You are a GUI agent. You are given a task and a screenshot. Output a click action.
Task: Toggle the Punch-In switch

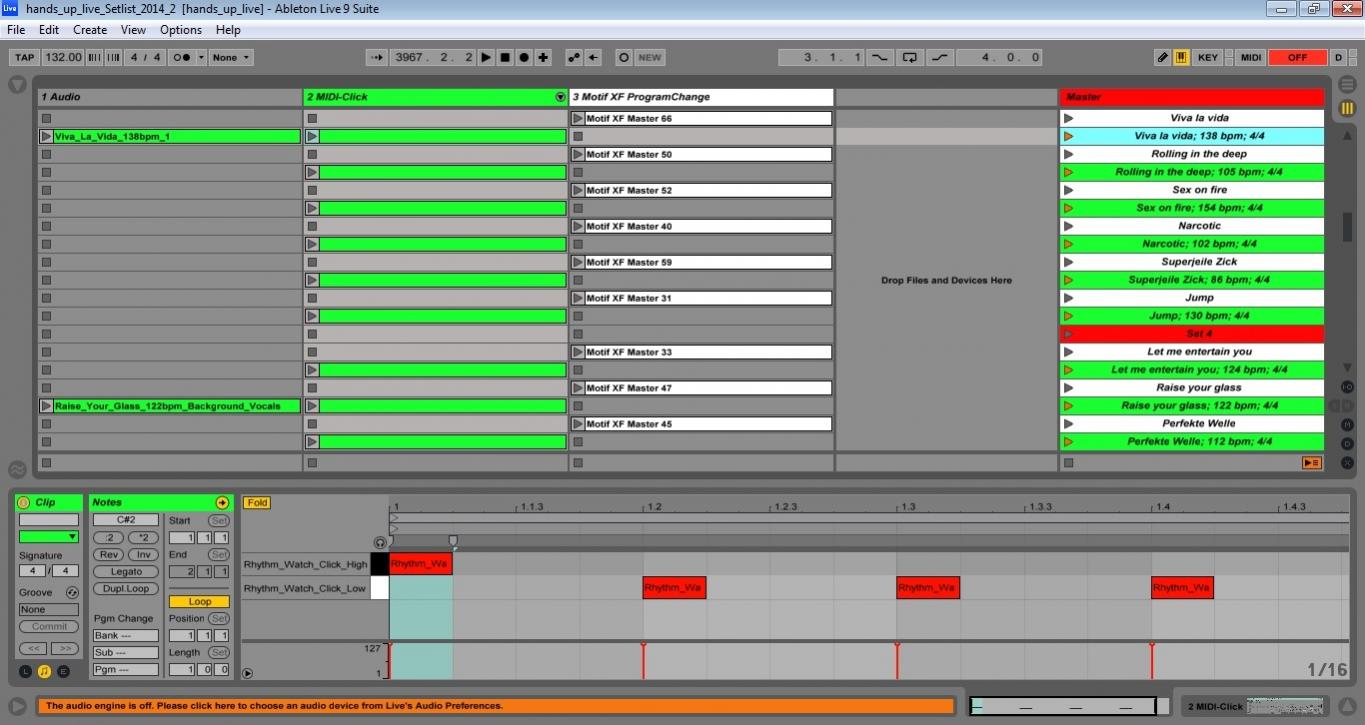tap(880, 57)
